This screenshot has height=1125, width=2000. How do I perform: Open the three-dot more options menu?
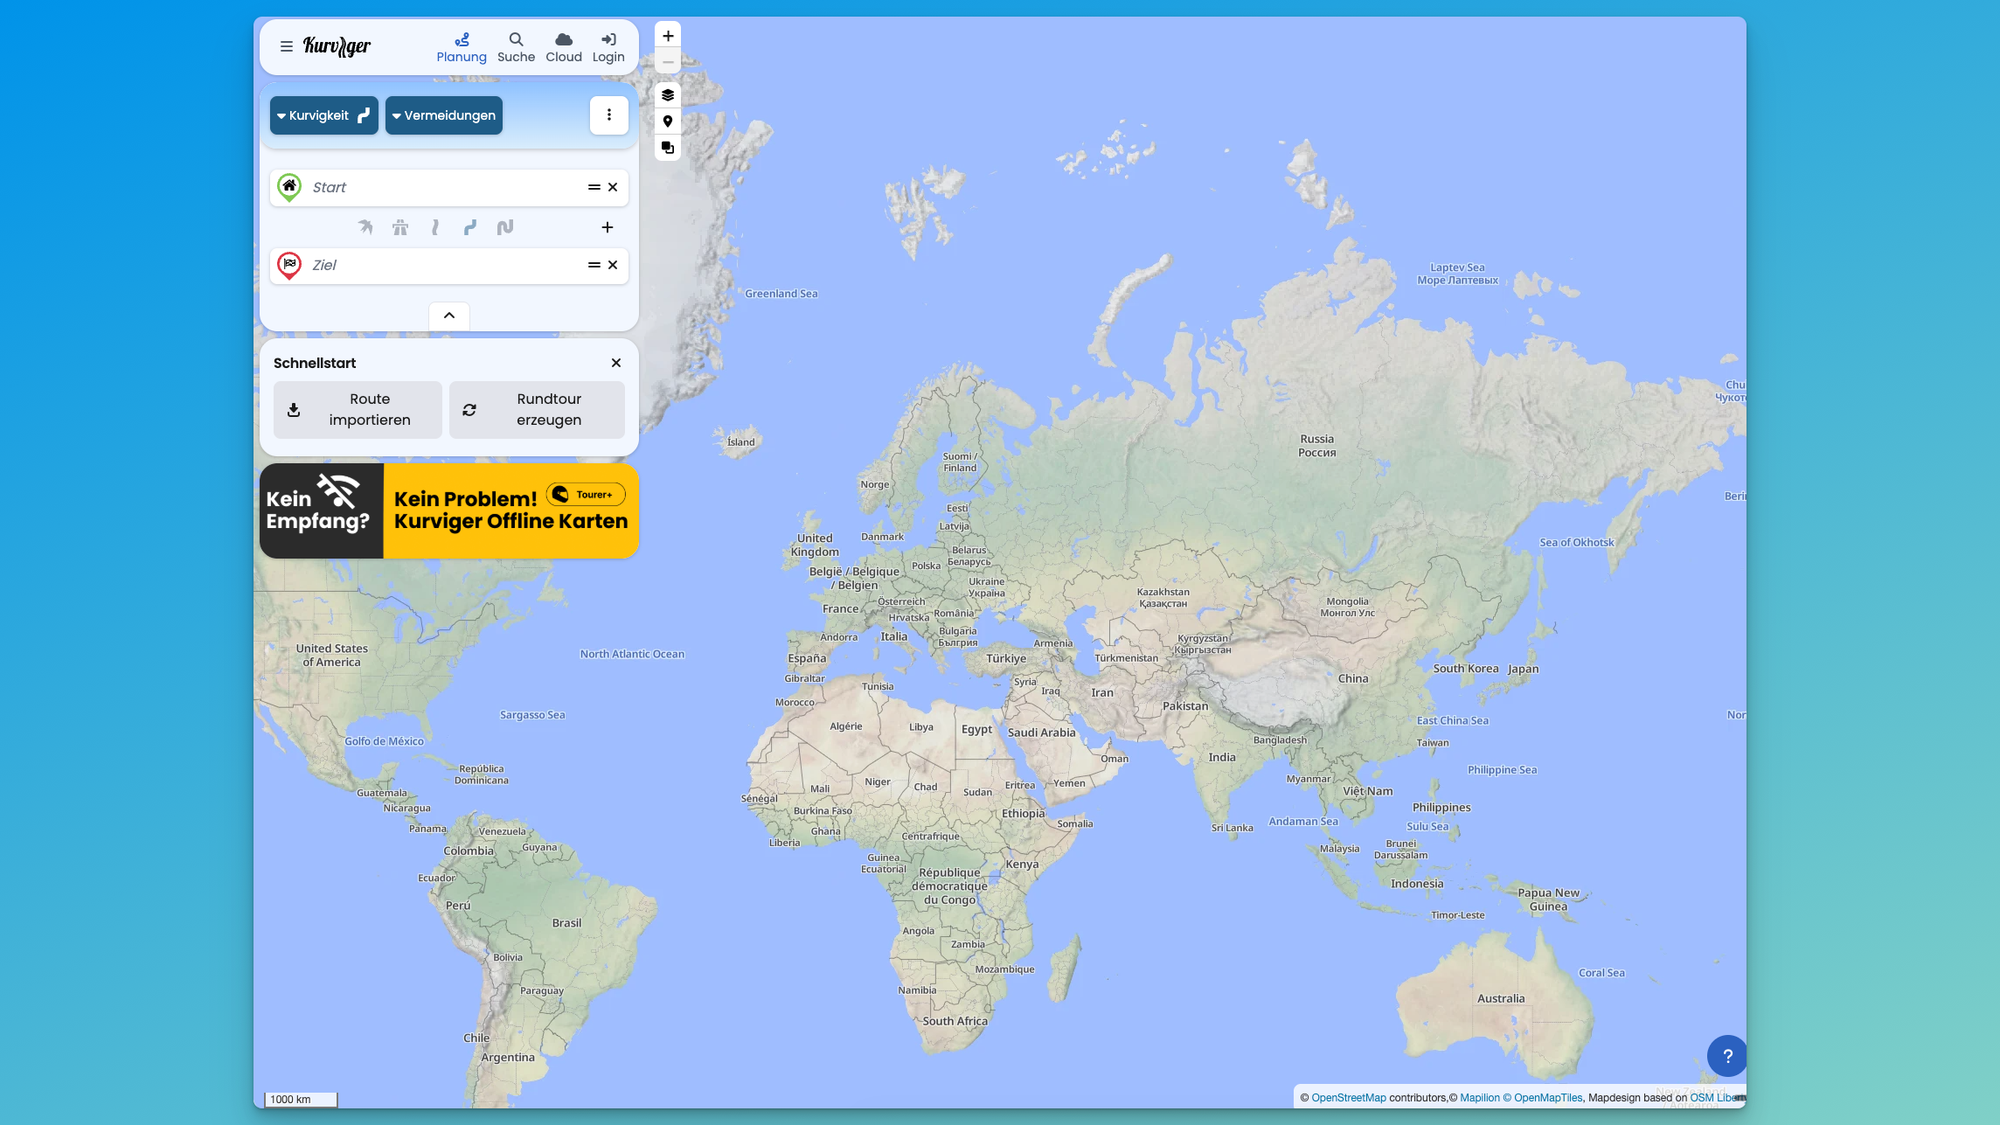[x=609, y=115]
